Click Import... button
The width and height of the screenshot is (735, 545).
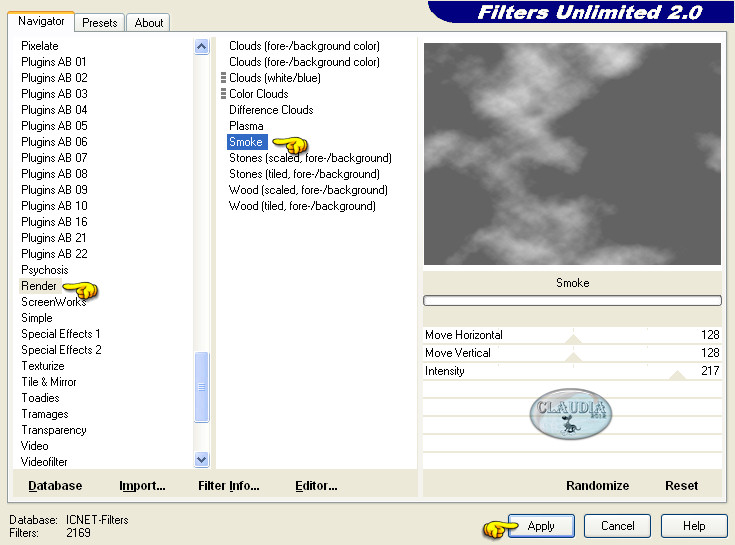142,485
